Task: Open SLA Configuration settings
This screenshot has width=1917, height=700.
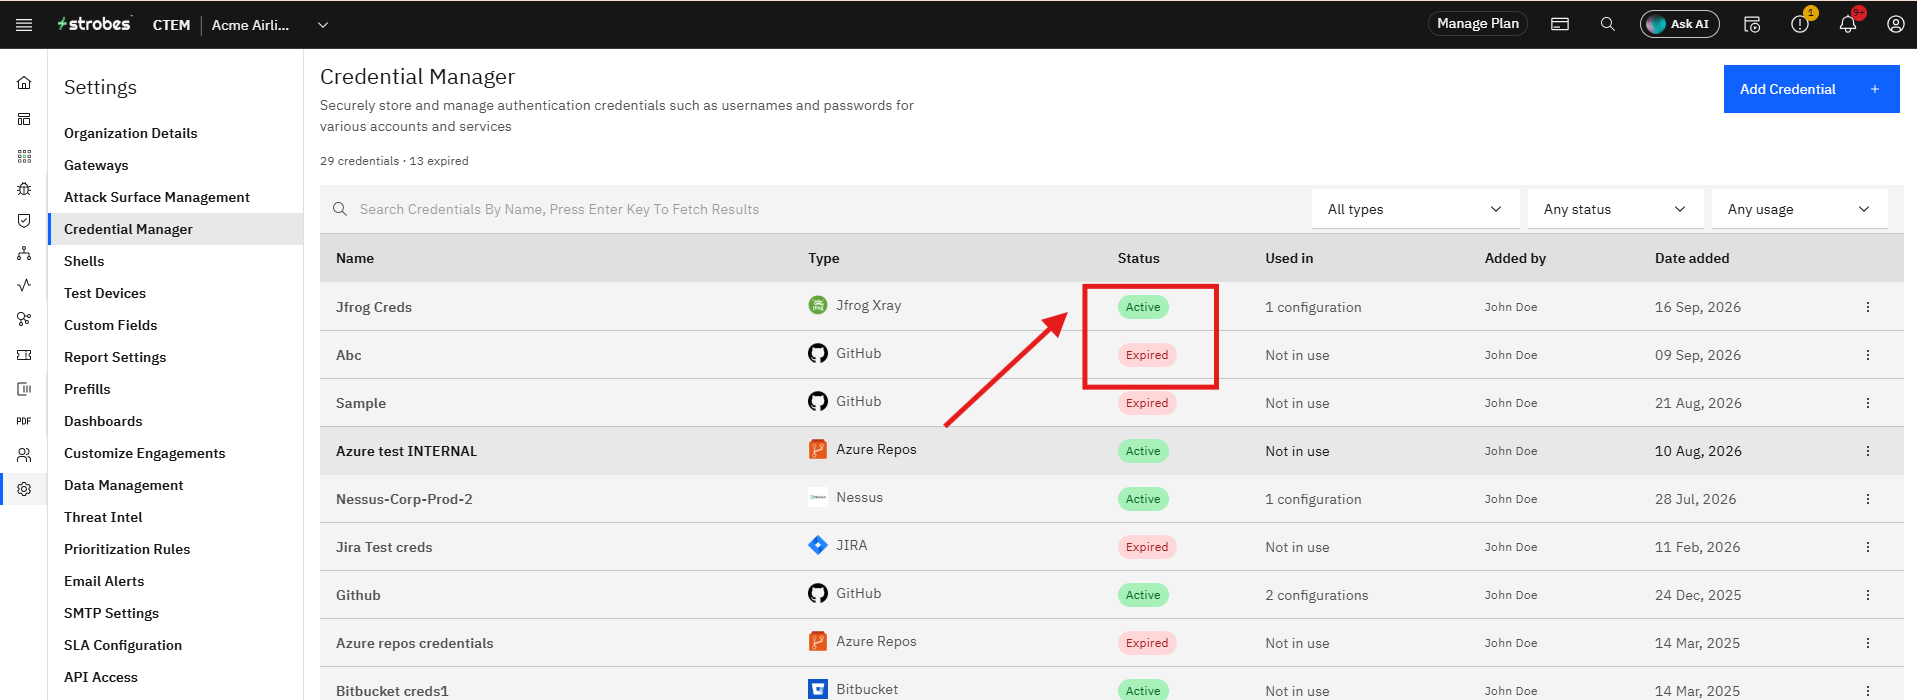Action: (123, 645)
